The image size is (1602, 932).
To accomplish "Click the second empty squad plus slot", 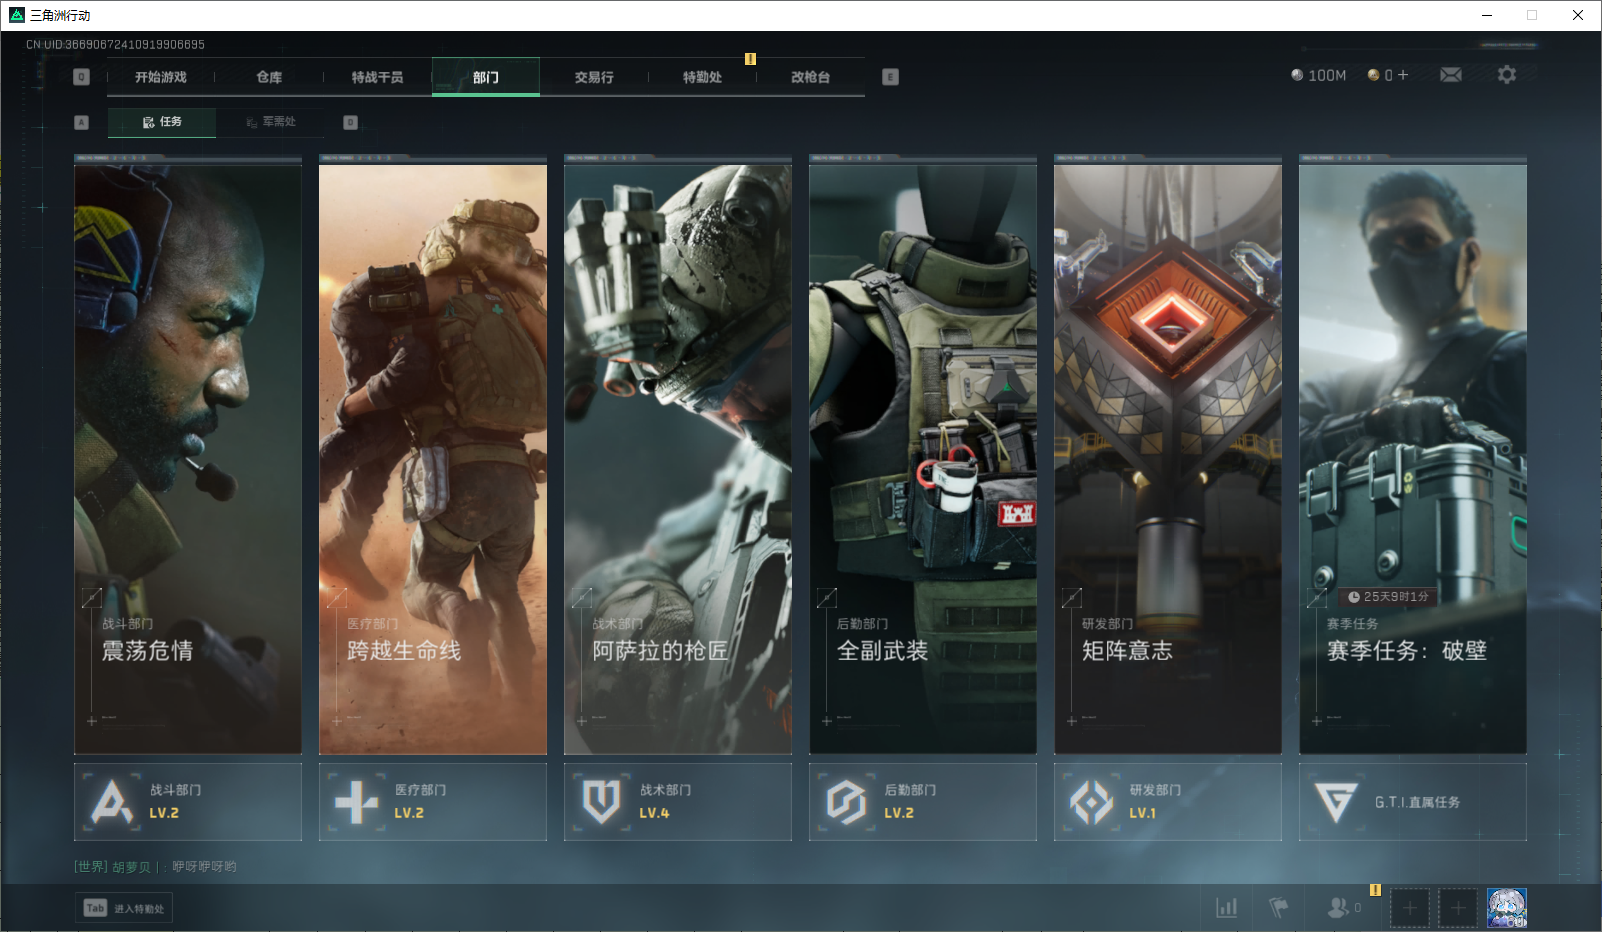I will coord(1458,908).
